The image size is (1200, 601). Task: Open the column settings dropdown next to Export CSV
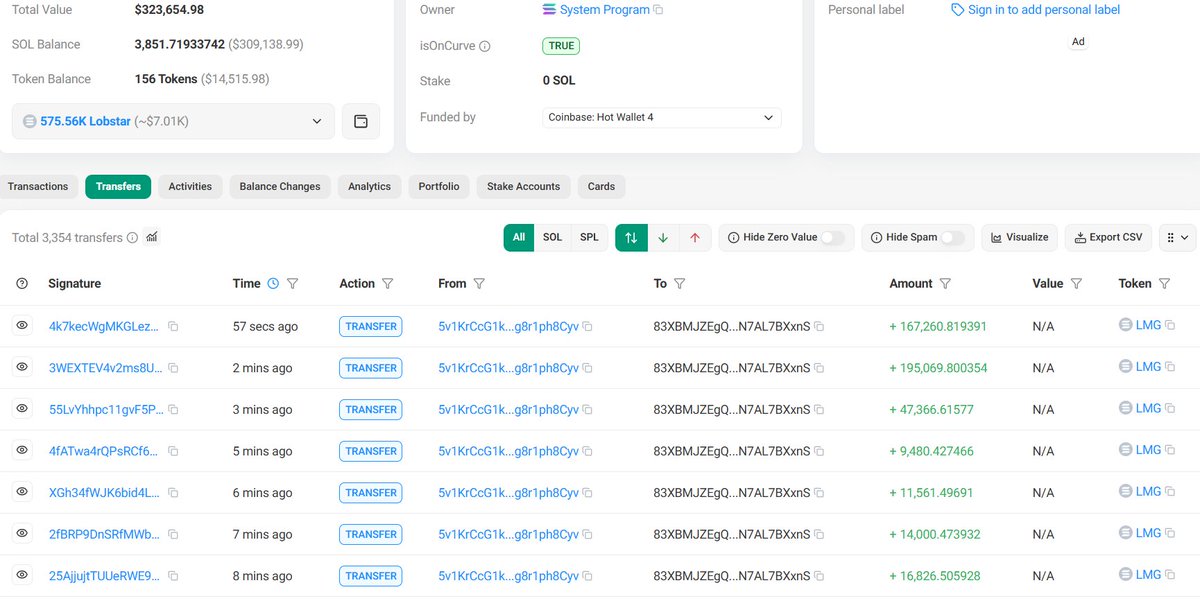point(1178,237)
